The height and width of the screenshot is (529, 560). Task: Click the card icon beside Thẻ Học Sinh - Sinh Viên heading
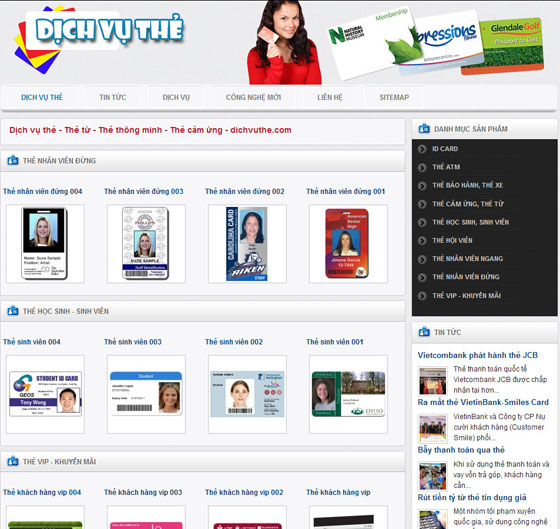click(x=13, y=311)
